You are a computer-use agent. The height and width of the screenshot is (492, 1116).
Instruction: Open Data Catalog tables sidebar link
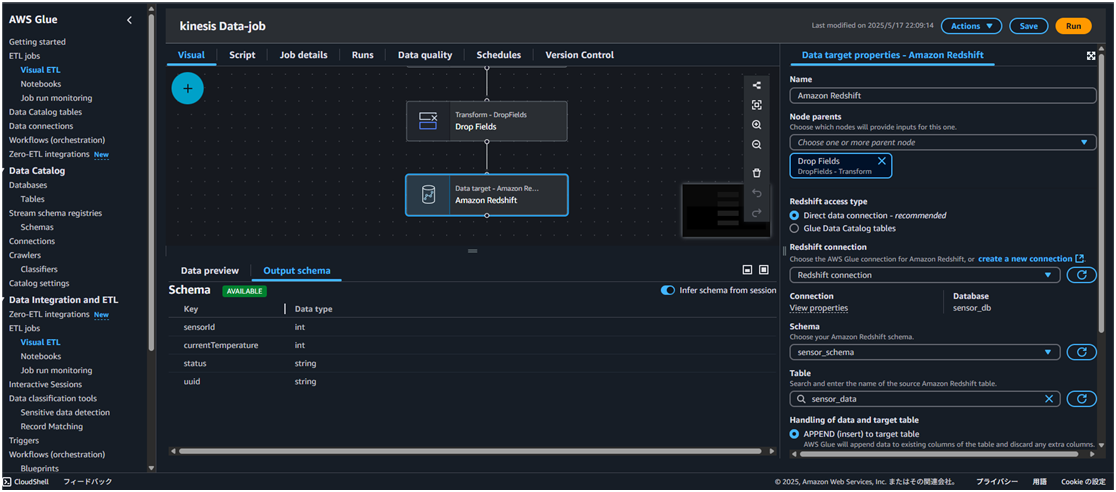pos(45,112)
